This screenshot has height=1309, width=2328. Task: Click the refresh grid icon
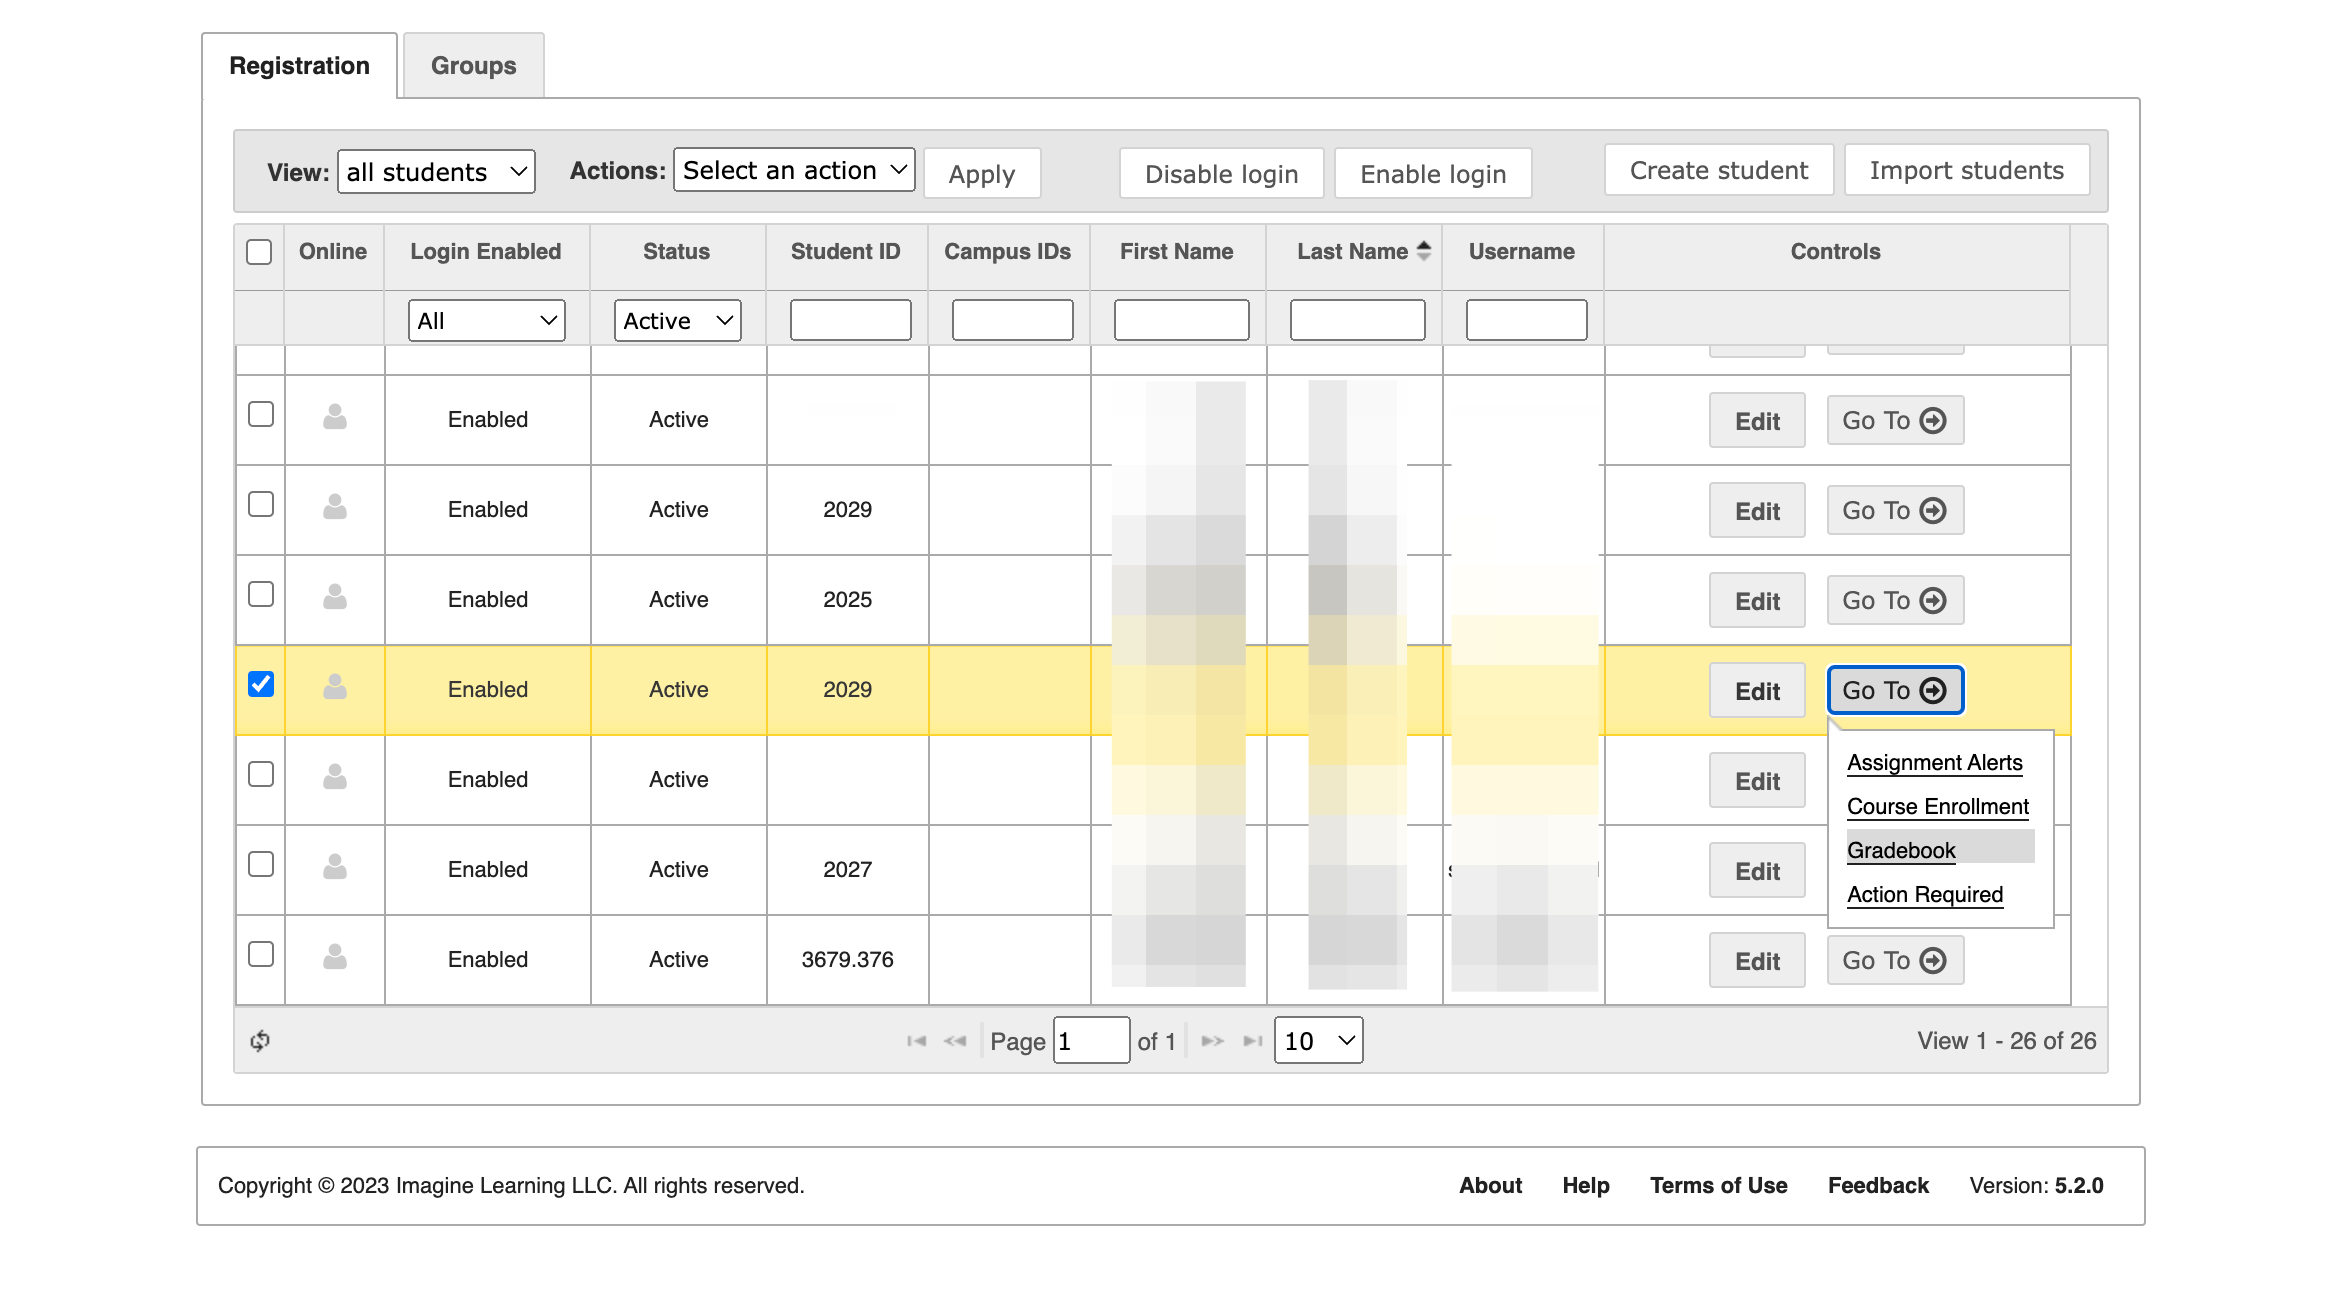[x=260, y=1041]
